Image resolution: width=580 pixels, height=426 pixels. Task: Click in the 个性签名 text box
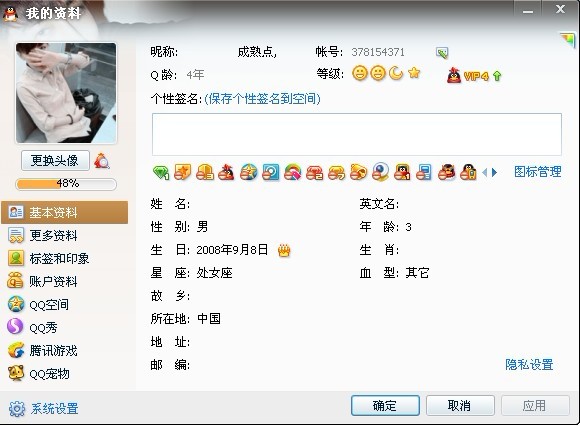coord(357,134)
